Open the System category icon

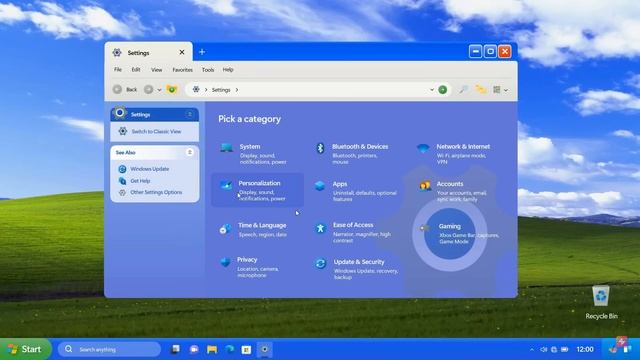point(227,147)
